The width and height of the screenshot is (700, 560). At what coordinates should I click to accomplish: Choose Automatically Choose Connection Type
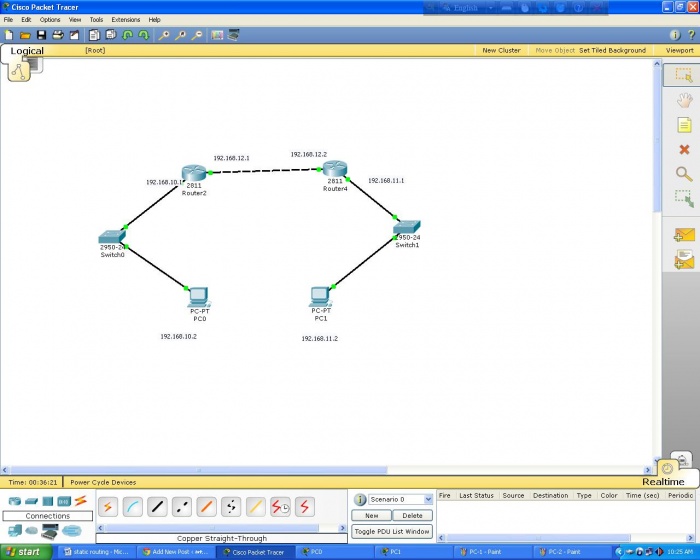click(108, 507)
